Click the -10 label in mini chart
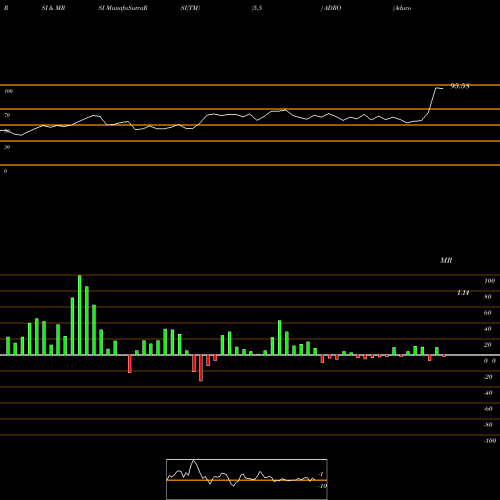This screenshot has width=500, height=500. point(322,486)
